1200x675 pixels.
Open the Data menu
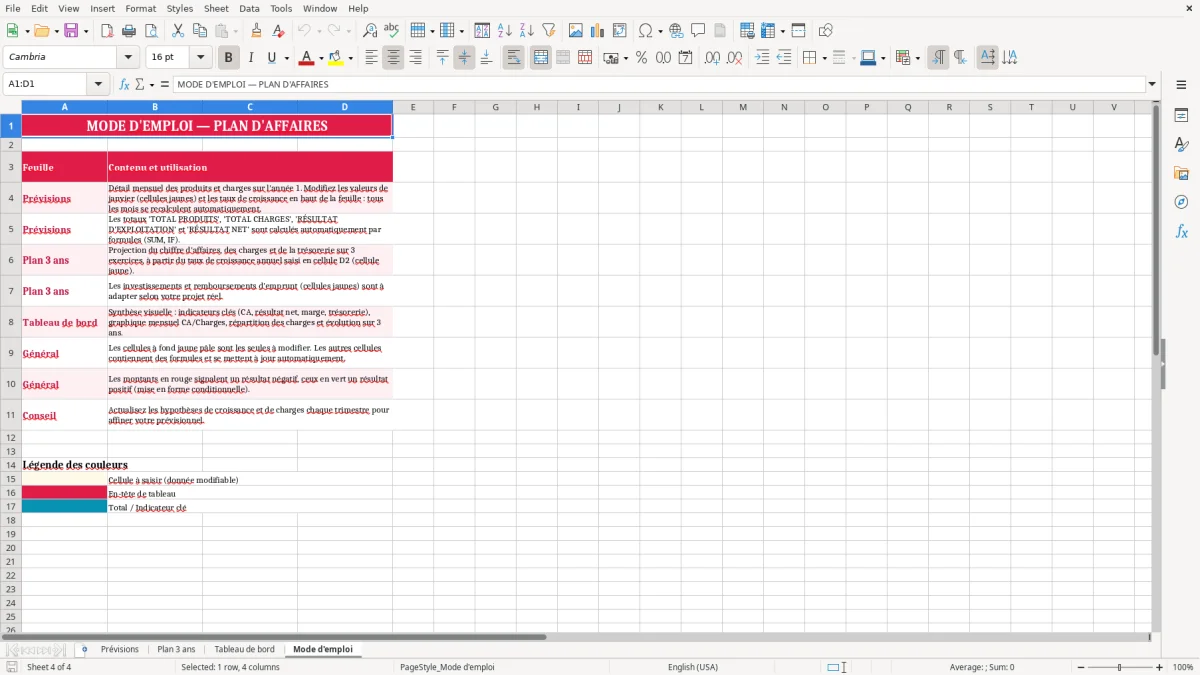click(250, 8)
